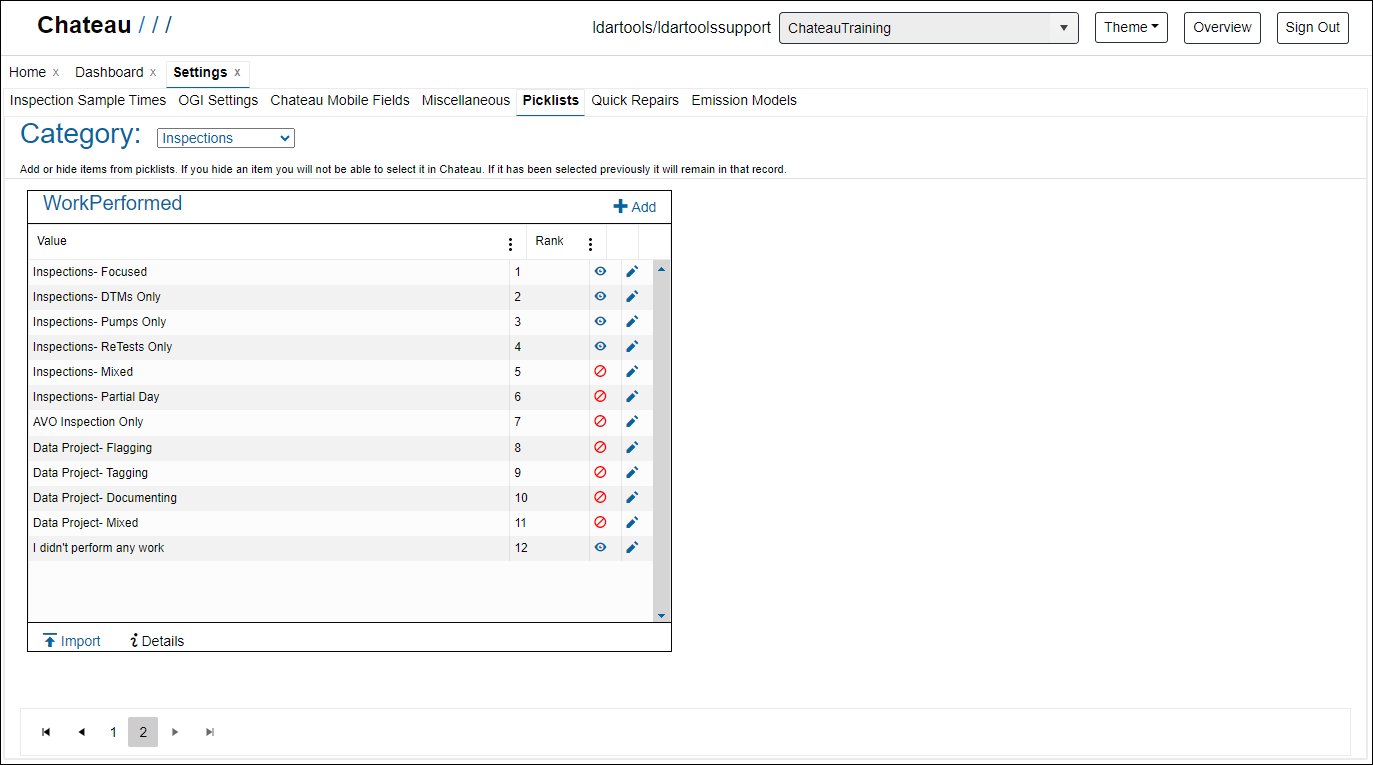Screen dimensions: 1373x765
Task: Edit the Data Project- Tagging item
Action: click(632, 472)
